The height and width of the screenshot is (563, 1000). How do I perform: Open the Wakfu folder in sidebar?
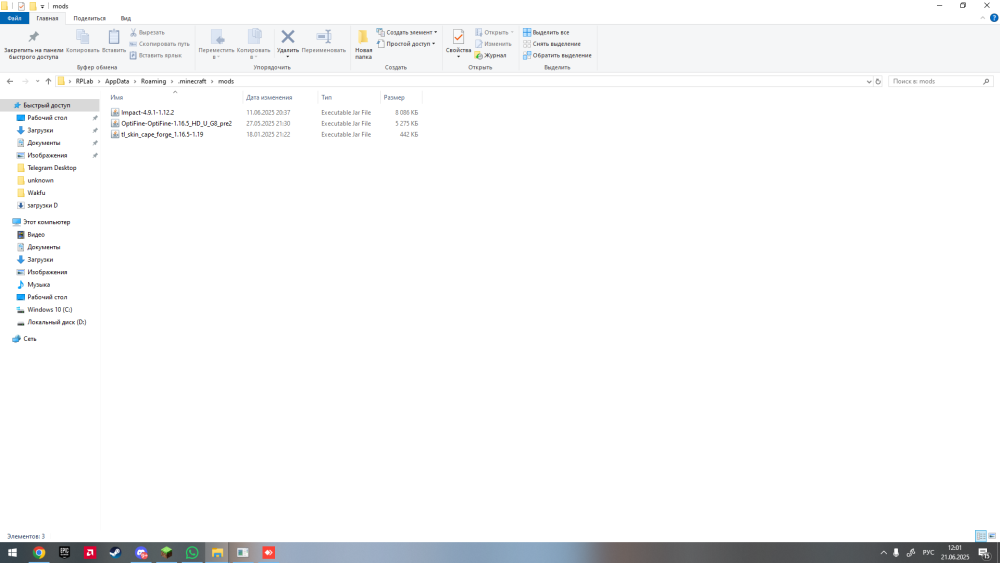coord(36,193)
